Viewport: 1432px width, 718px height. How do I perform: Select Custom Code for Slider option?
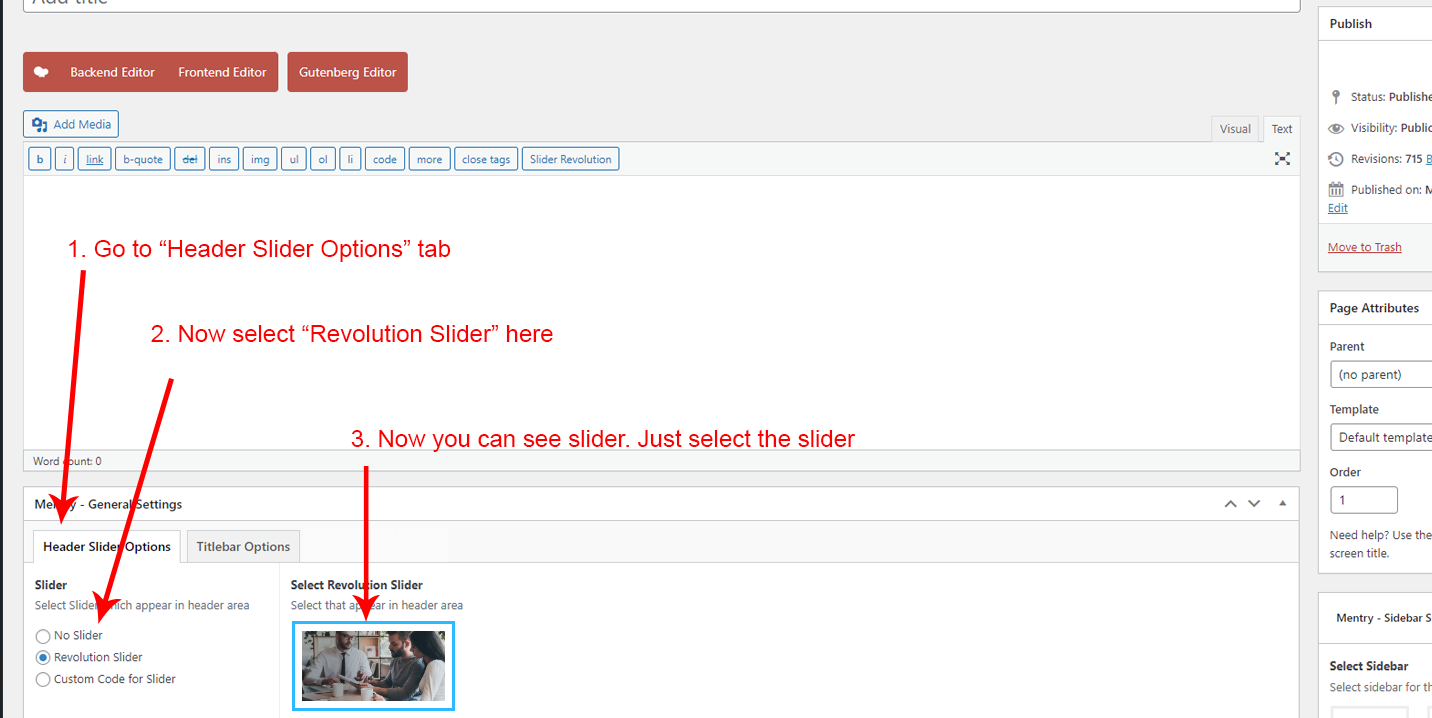(43, 680)
